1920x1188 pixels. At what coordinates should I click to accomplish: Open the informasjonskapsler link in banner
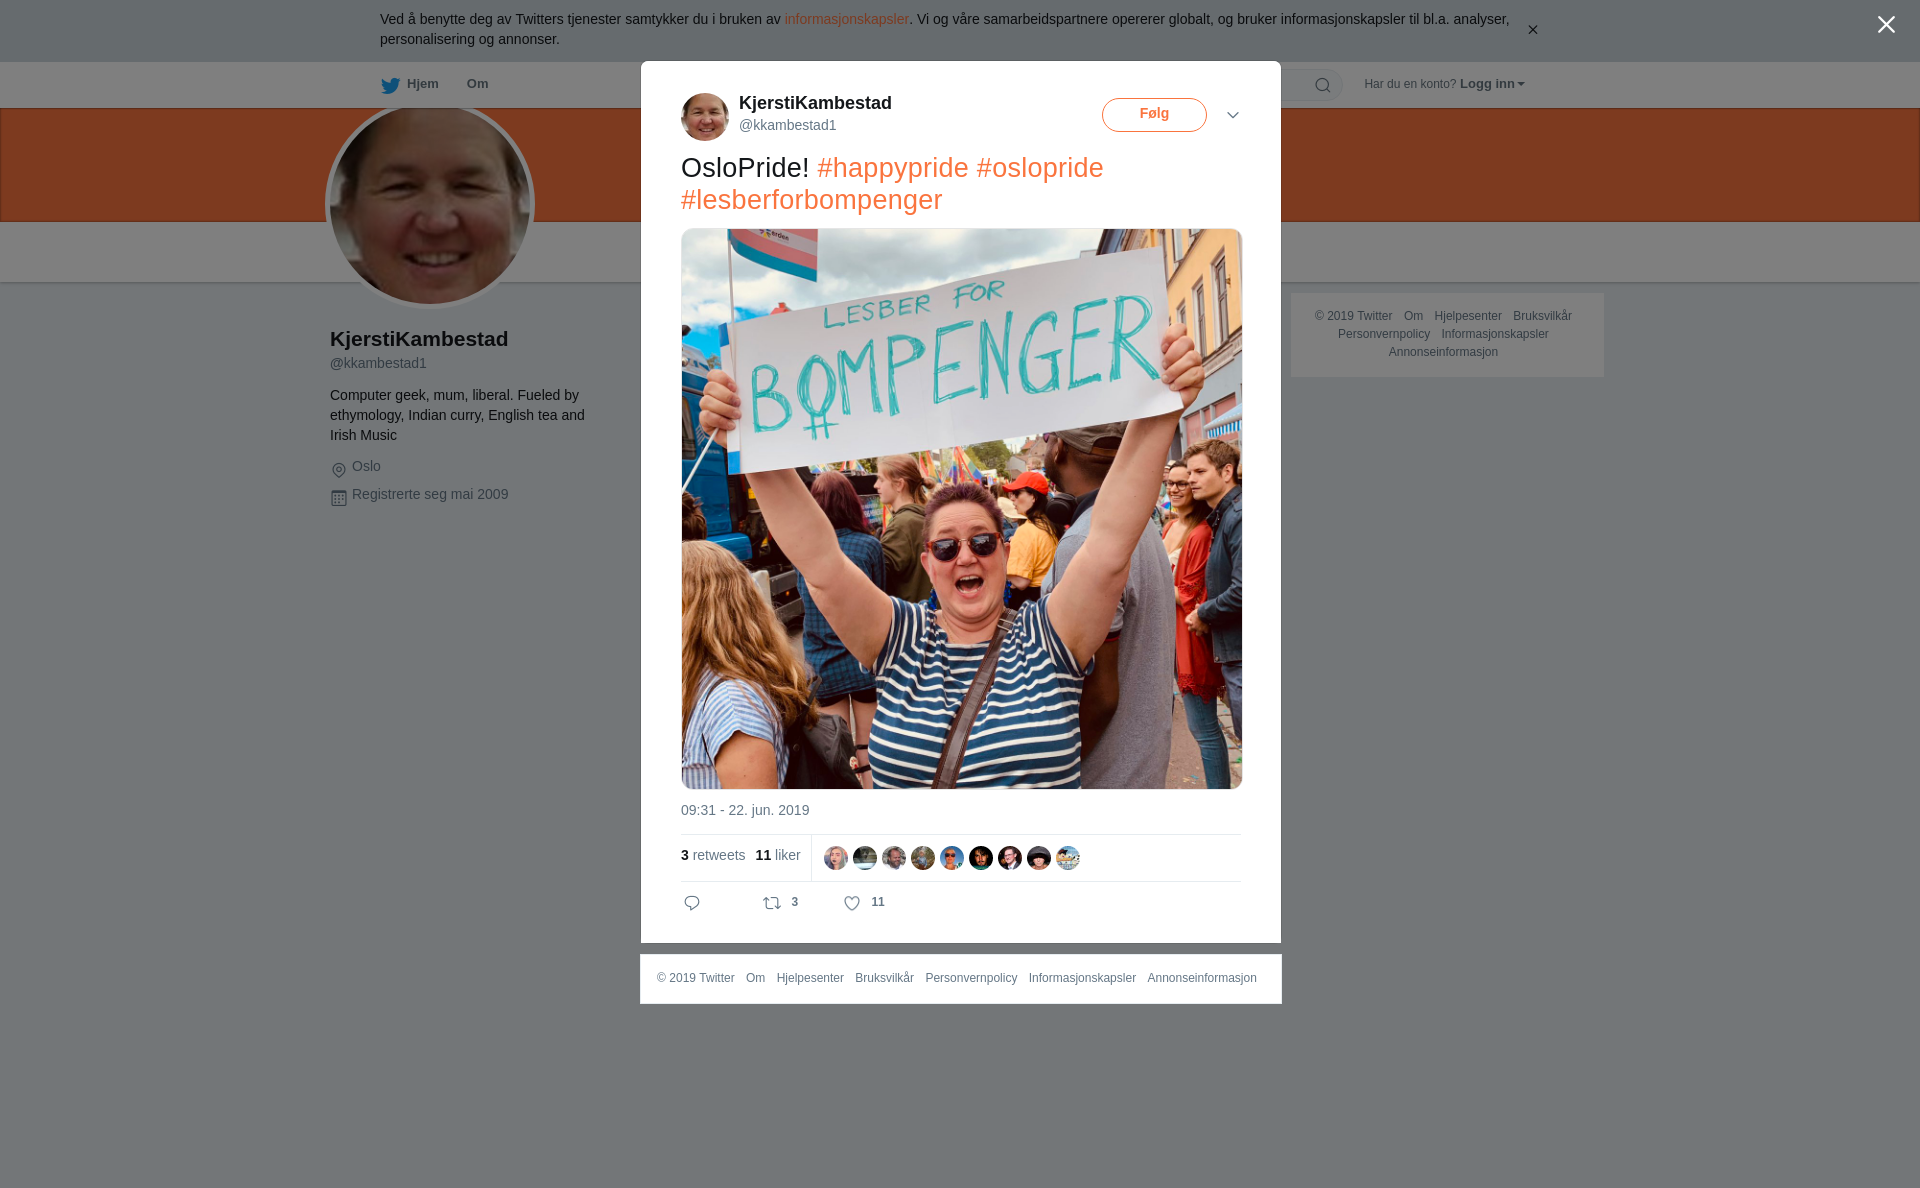(x=846, y=19)
